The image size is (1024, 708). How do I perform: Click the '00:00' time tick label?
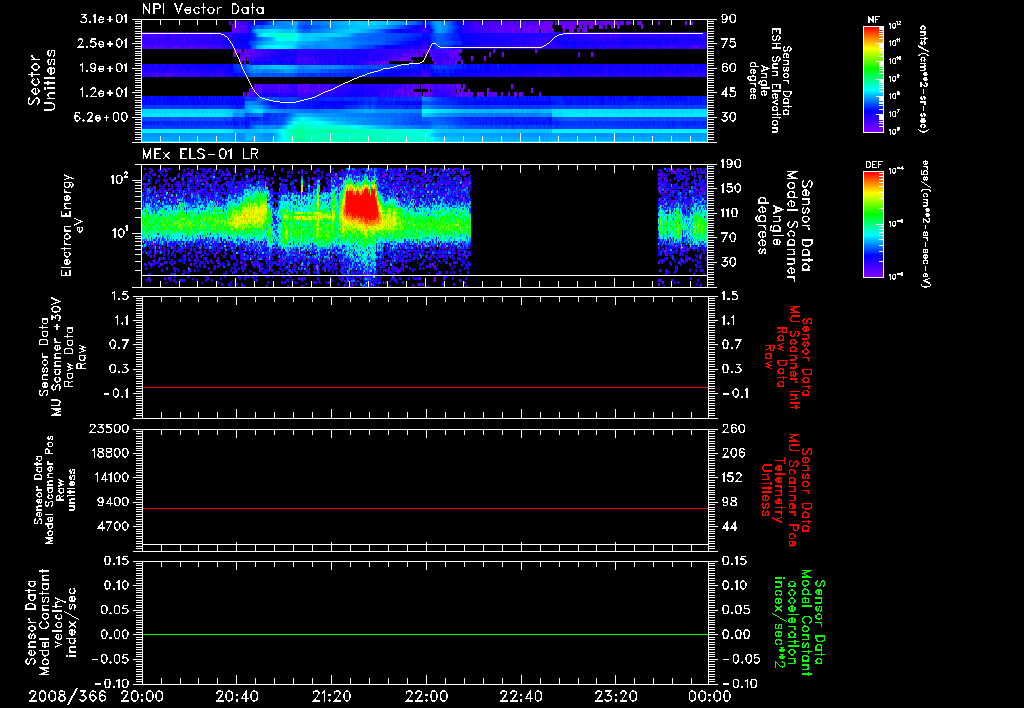click(710, 697)
